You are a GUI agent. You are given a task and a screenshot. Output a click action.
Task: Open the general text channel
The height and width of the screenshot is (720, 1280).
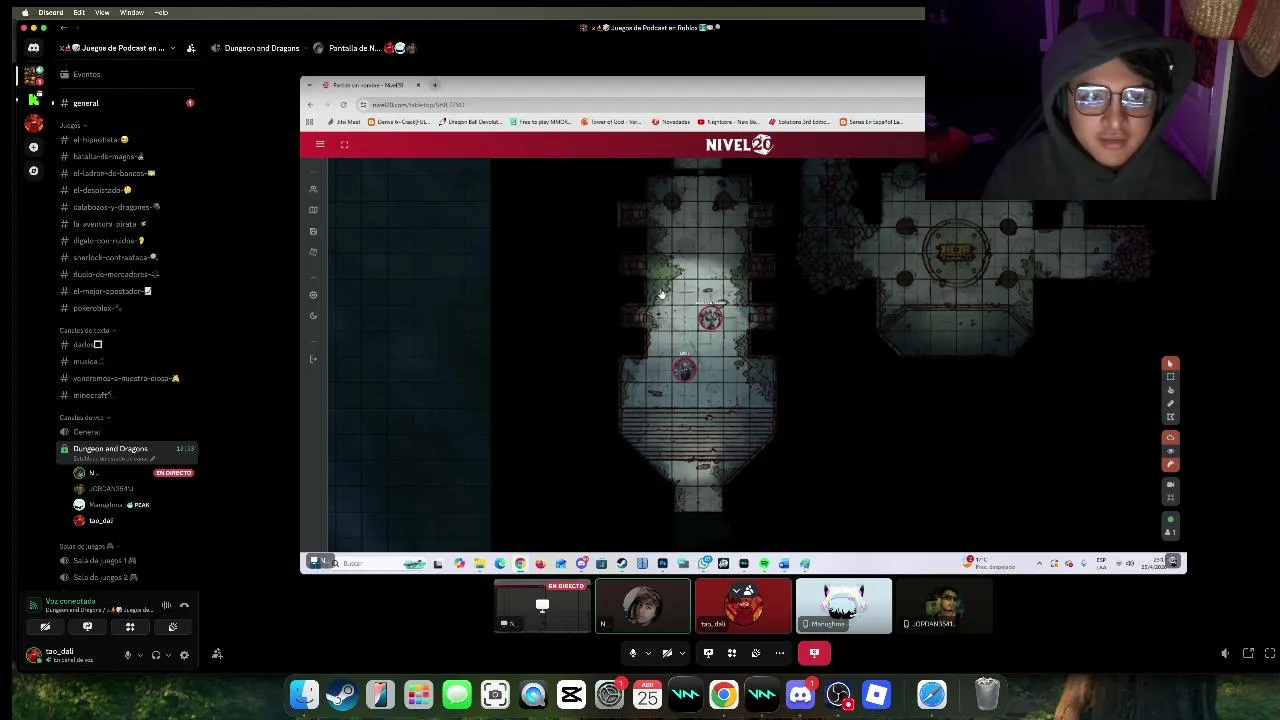127,103
